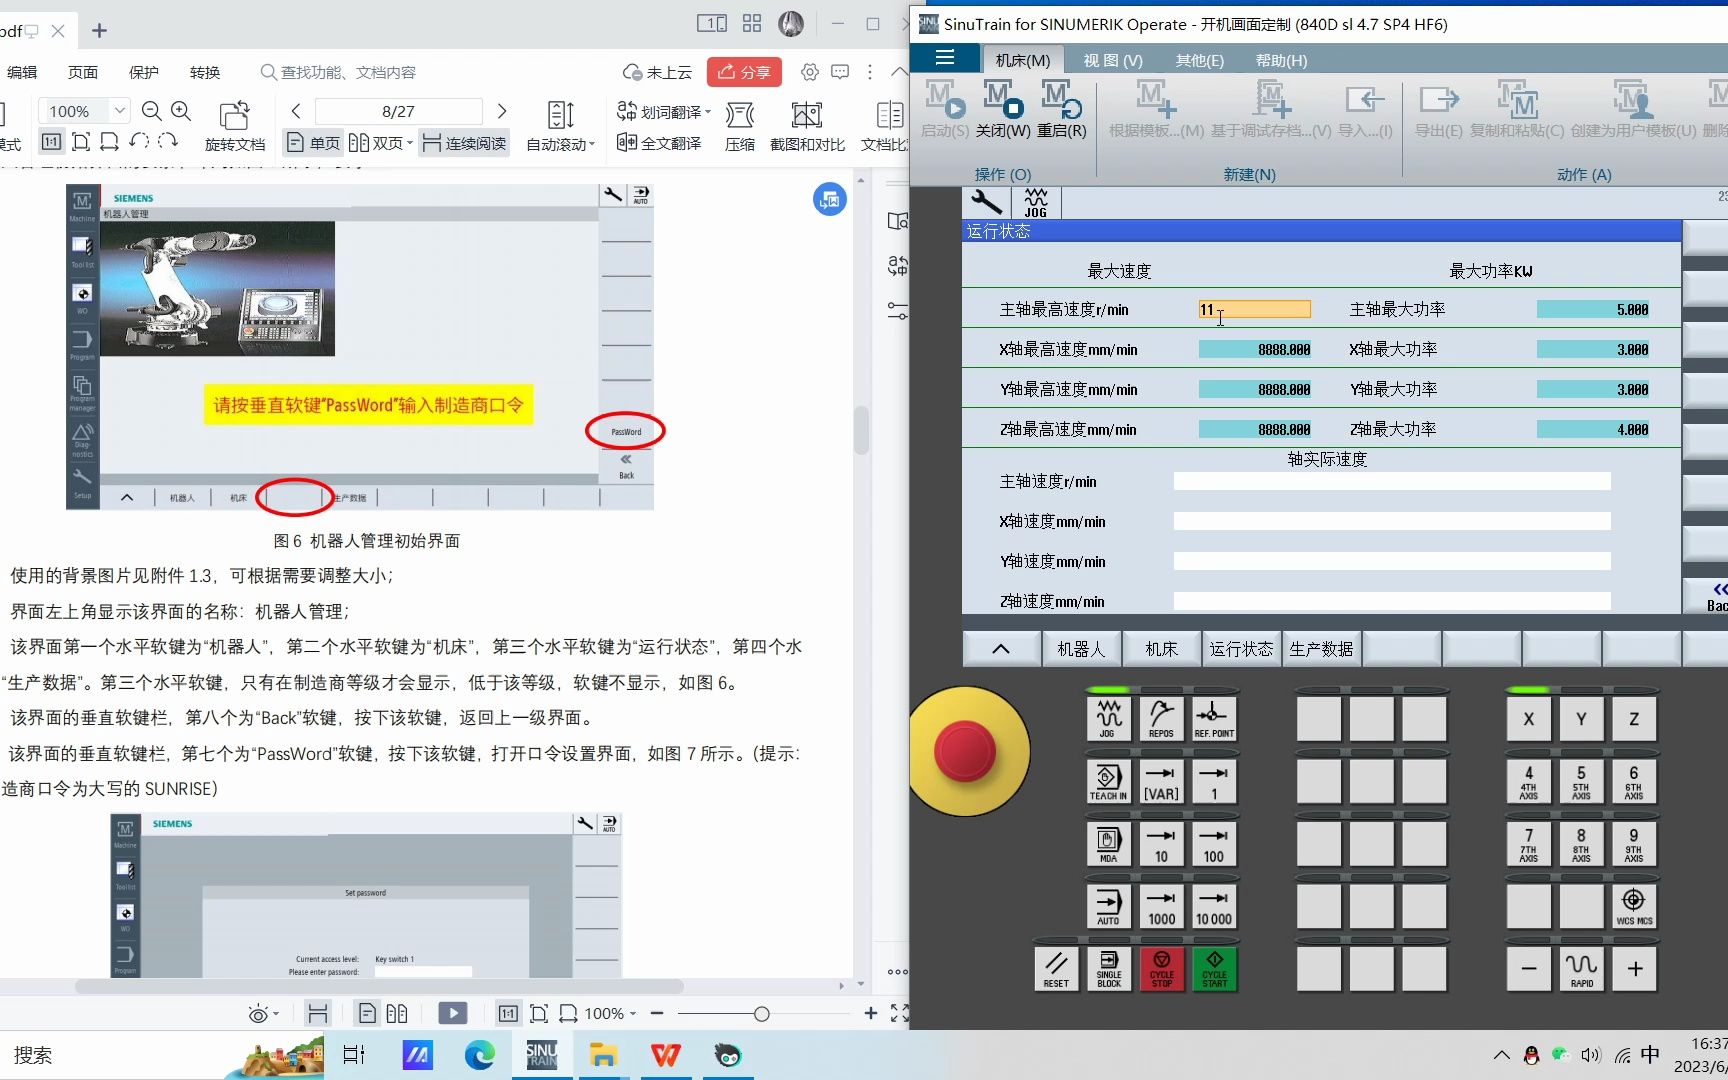
Task: Zoom in the PDF with plus magnifier
Action: (181, 110)
